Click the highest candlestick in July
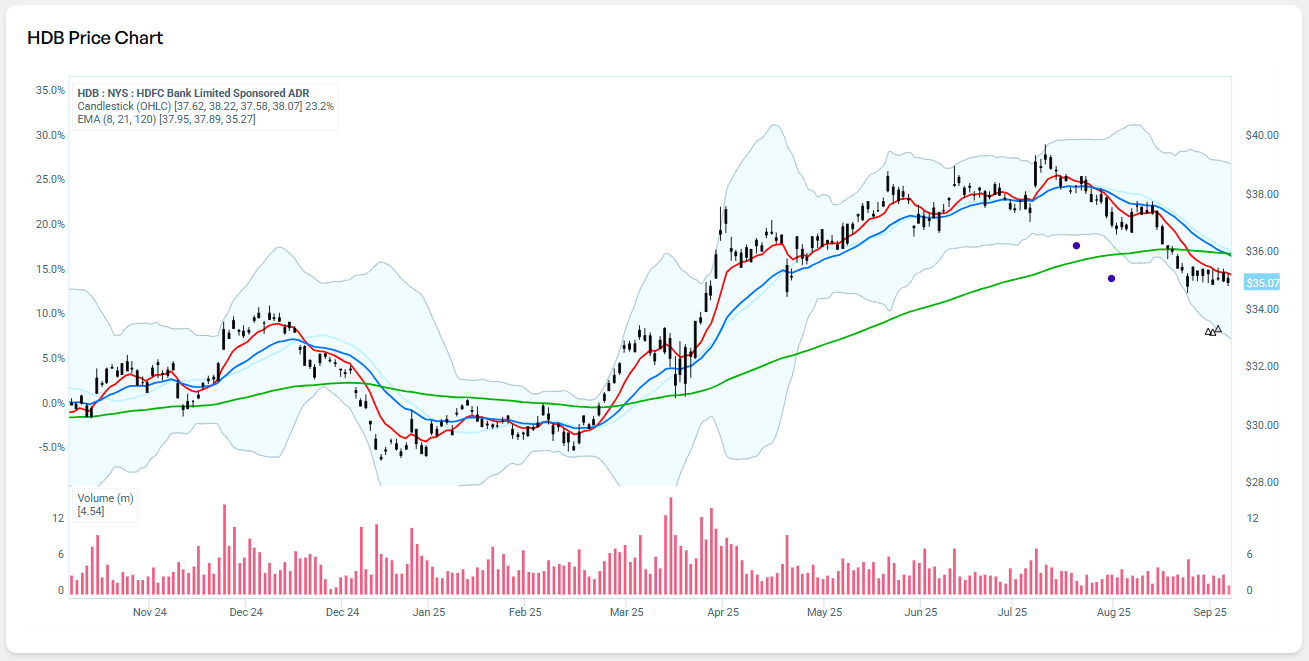Screen dimensions: 1309x661 1044,155
